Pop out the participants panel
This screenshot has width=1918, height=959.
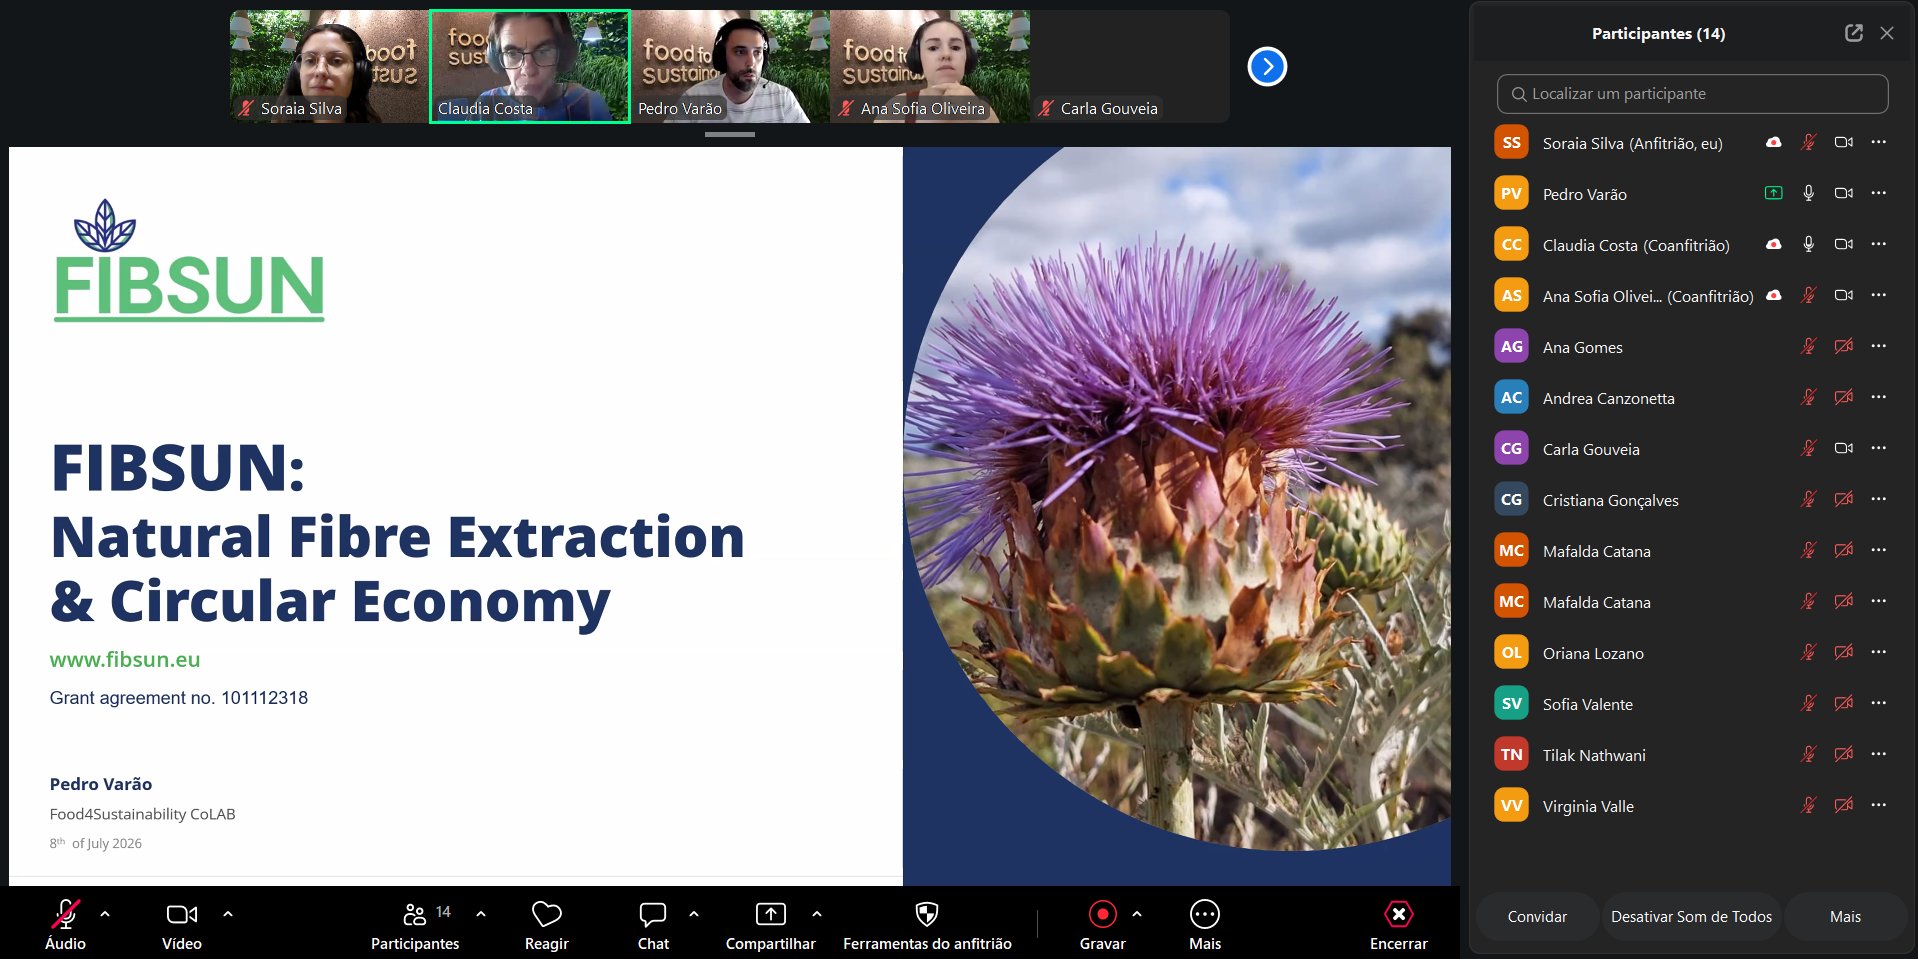(x=1854, y=33)
